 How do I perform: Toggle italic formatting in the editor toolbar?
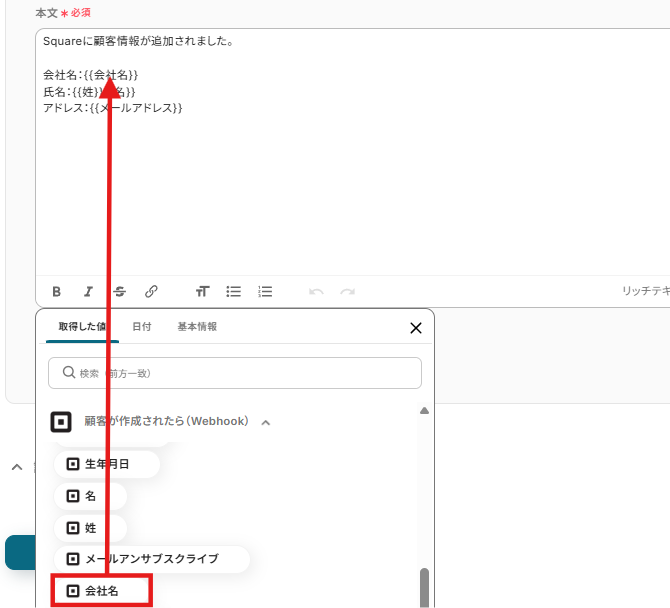click(x=88, y=291)
